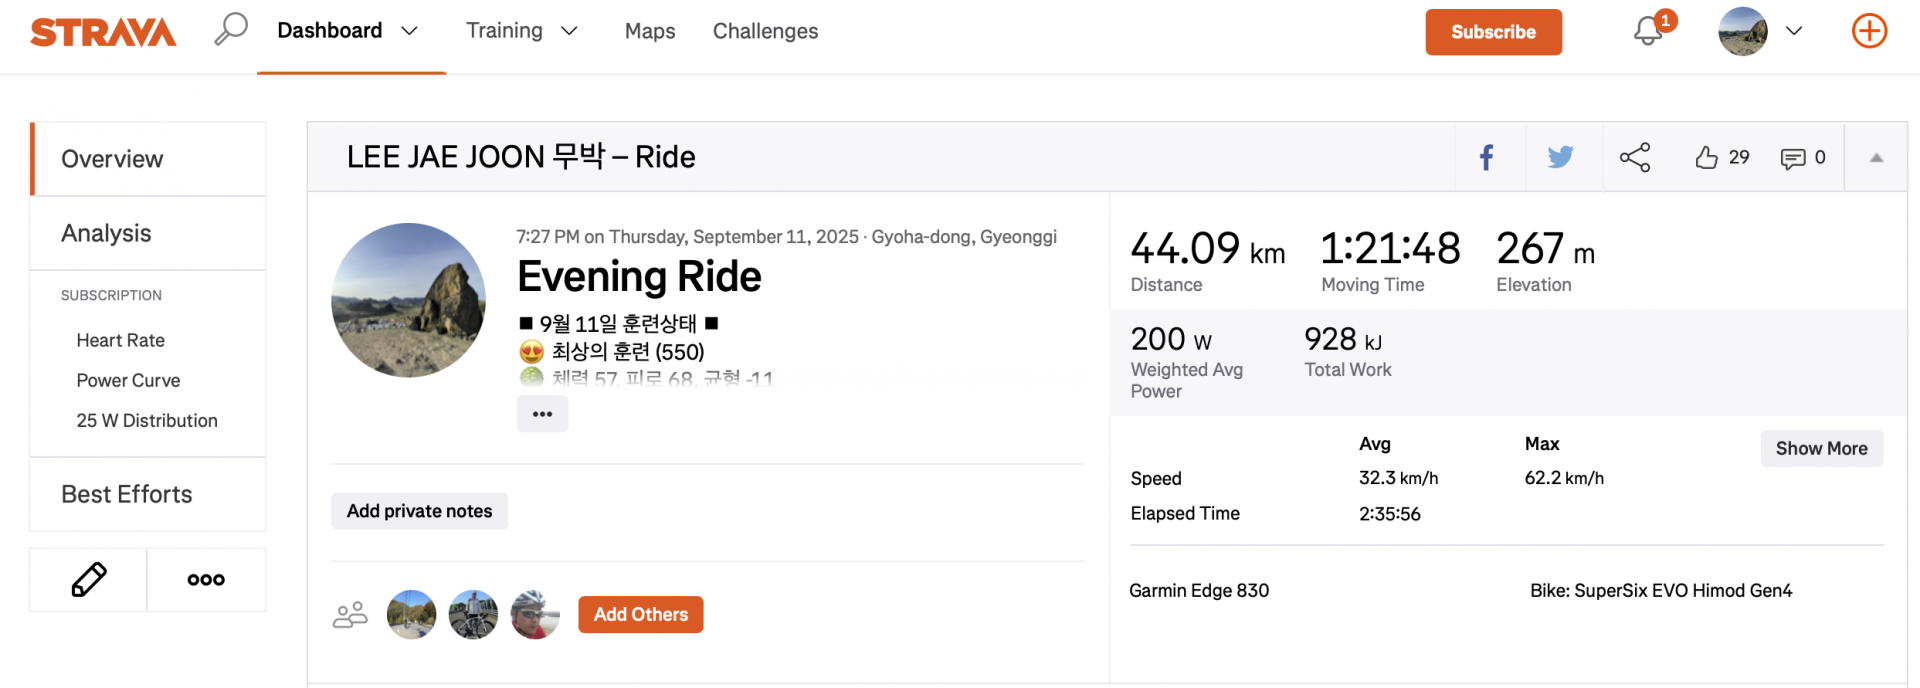The width and height of the screenshot is (1920, 688).
Task: Collapse activity header with triangle arrow
Action: [1876, 158]
